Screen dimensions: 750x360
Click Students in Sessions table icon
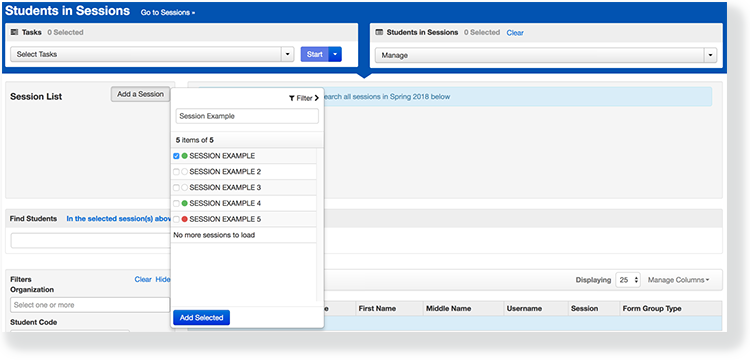point(379,33)
